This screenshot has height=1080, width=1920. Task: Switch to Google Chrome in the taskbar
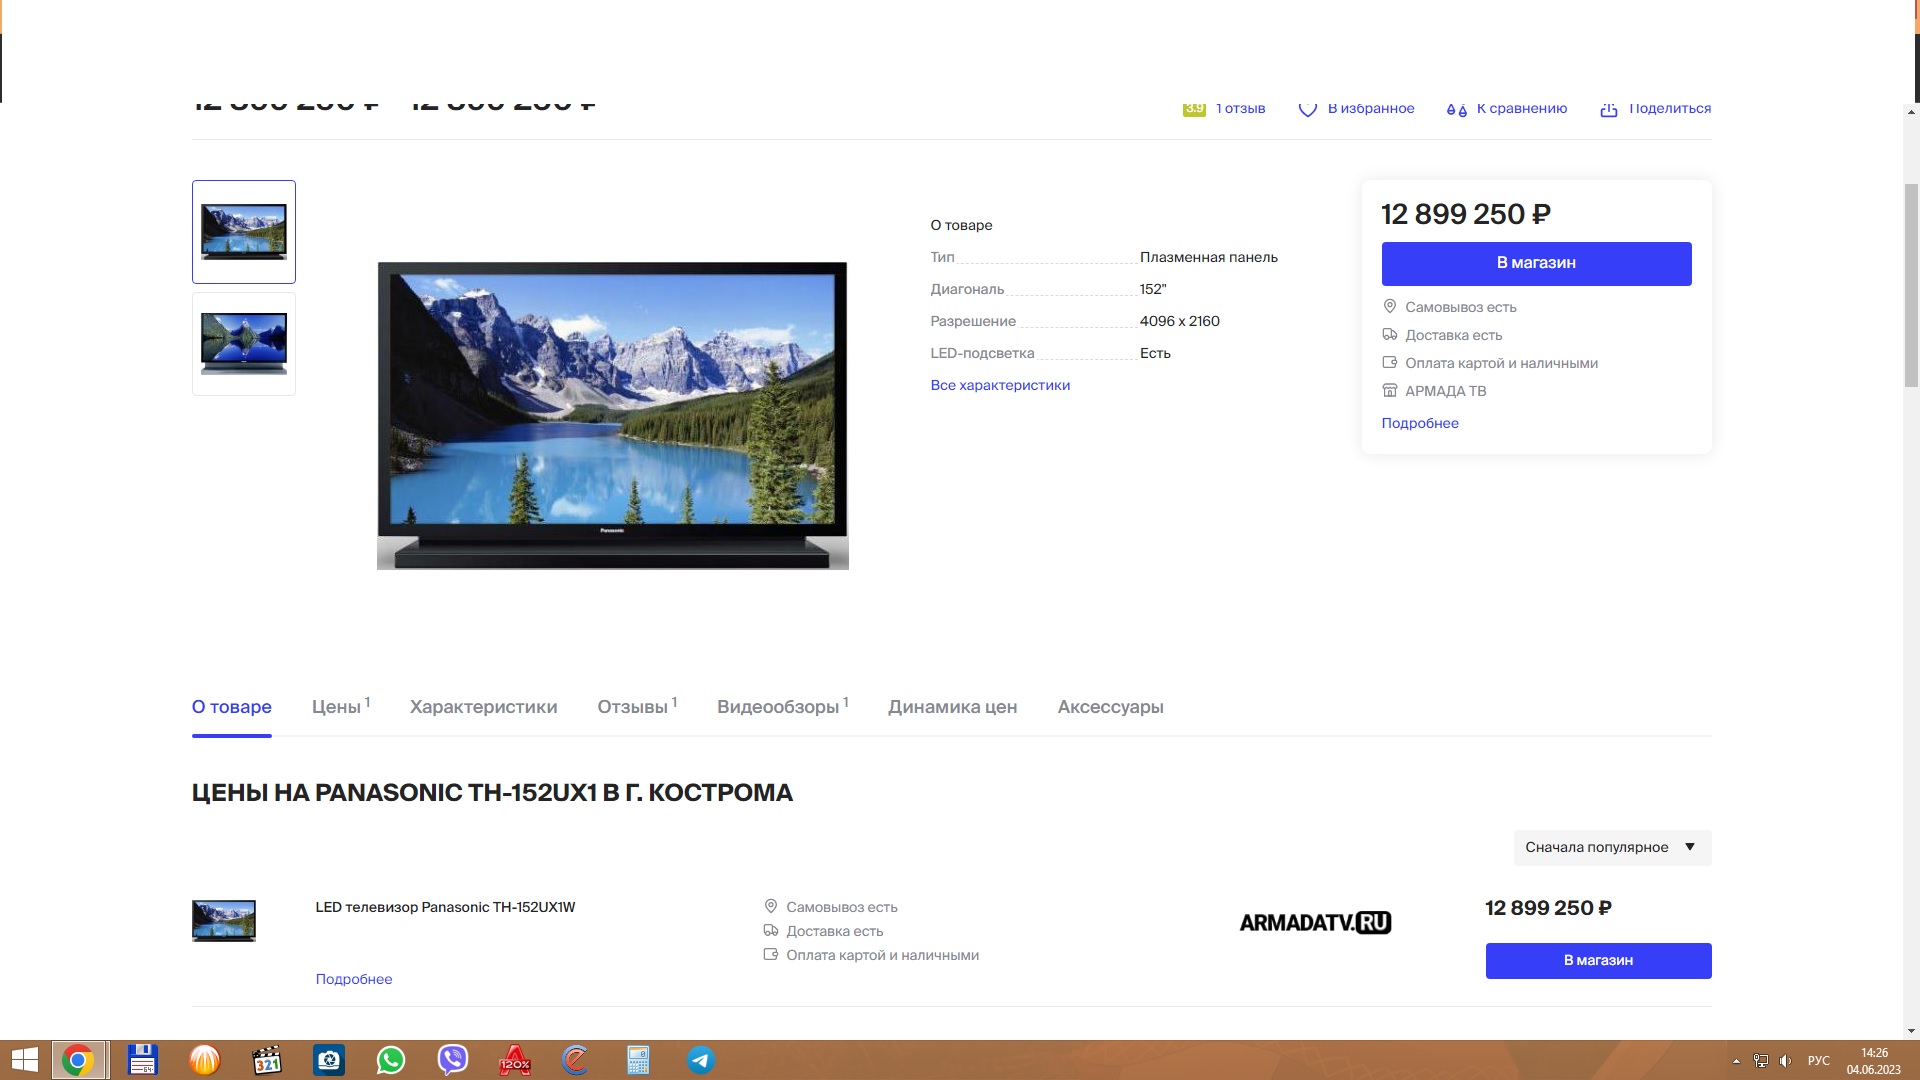coord(78,1060)
